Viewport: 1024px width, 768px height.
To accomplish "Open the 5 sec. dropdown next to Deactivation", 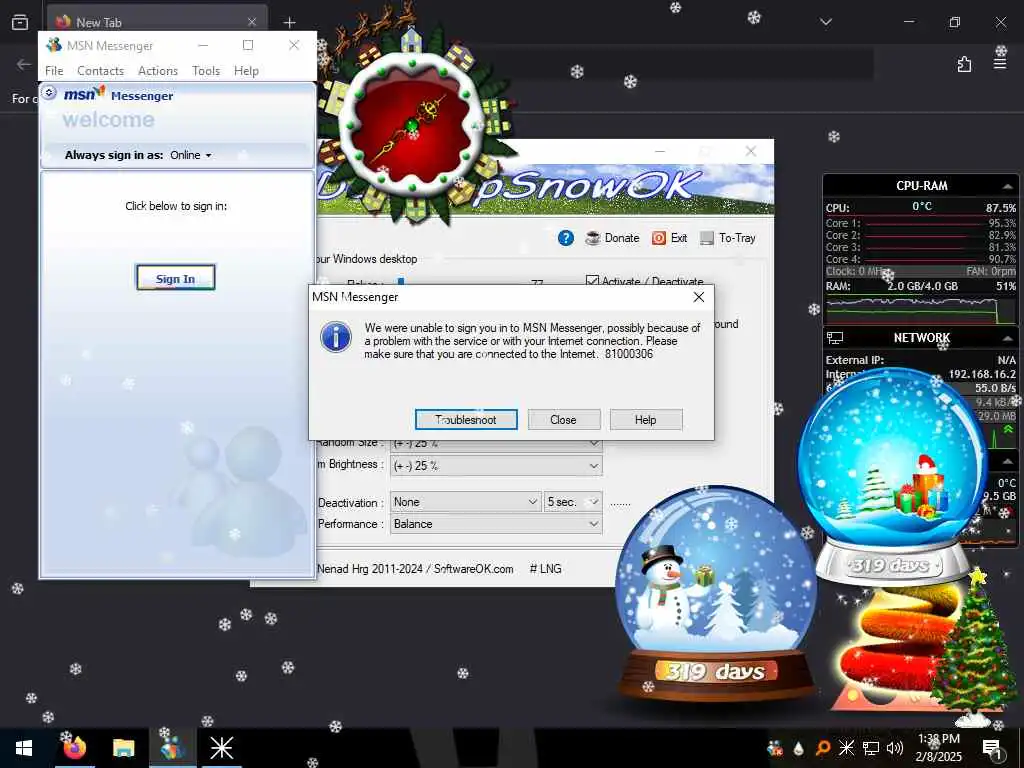I will [573, 502].
